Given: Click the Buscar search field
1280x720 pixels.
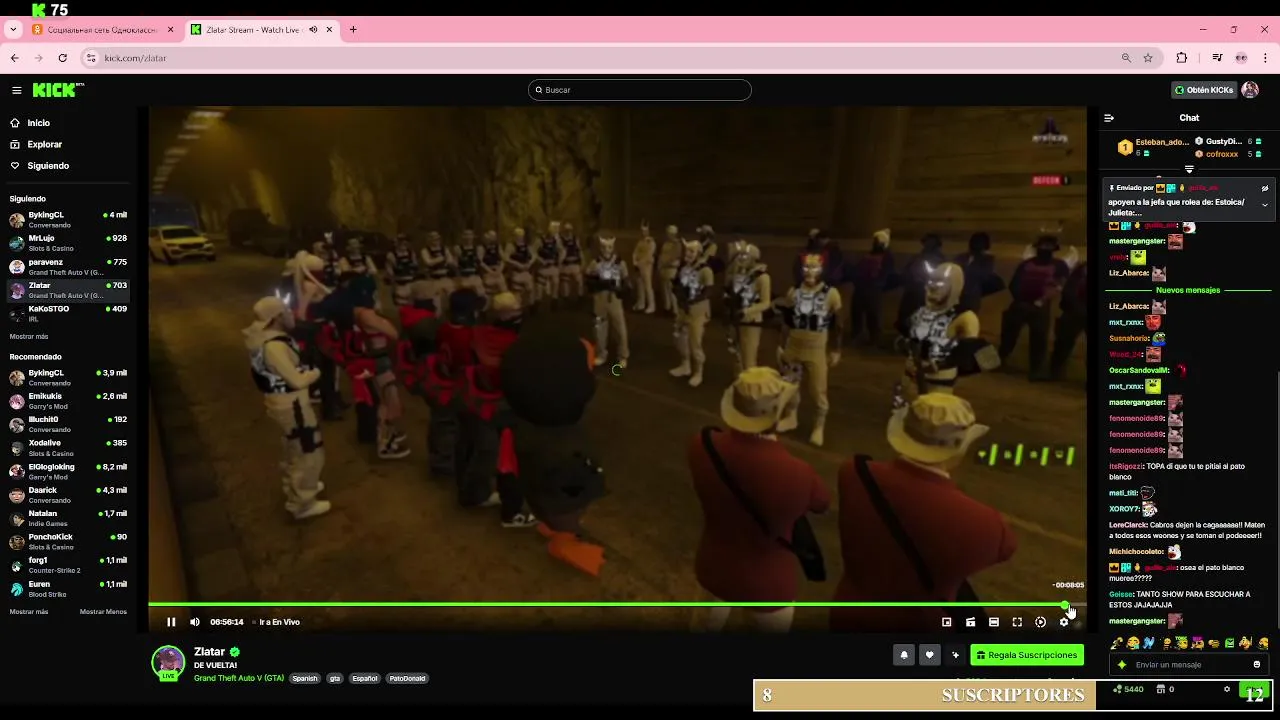Looking at the screenshot, I should pyautogui.click(x=640, y=90).
